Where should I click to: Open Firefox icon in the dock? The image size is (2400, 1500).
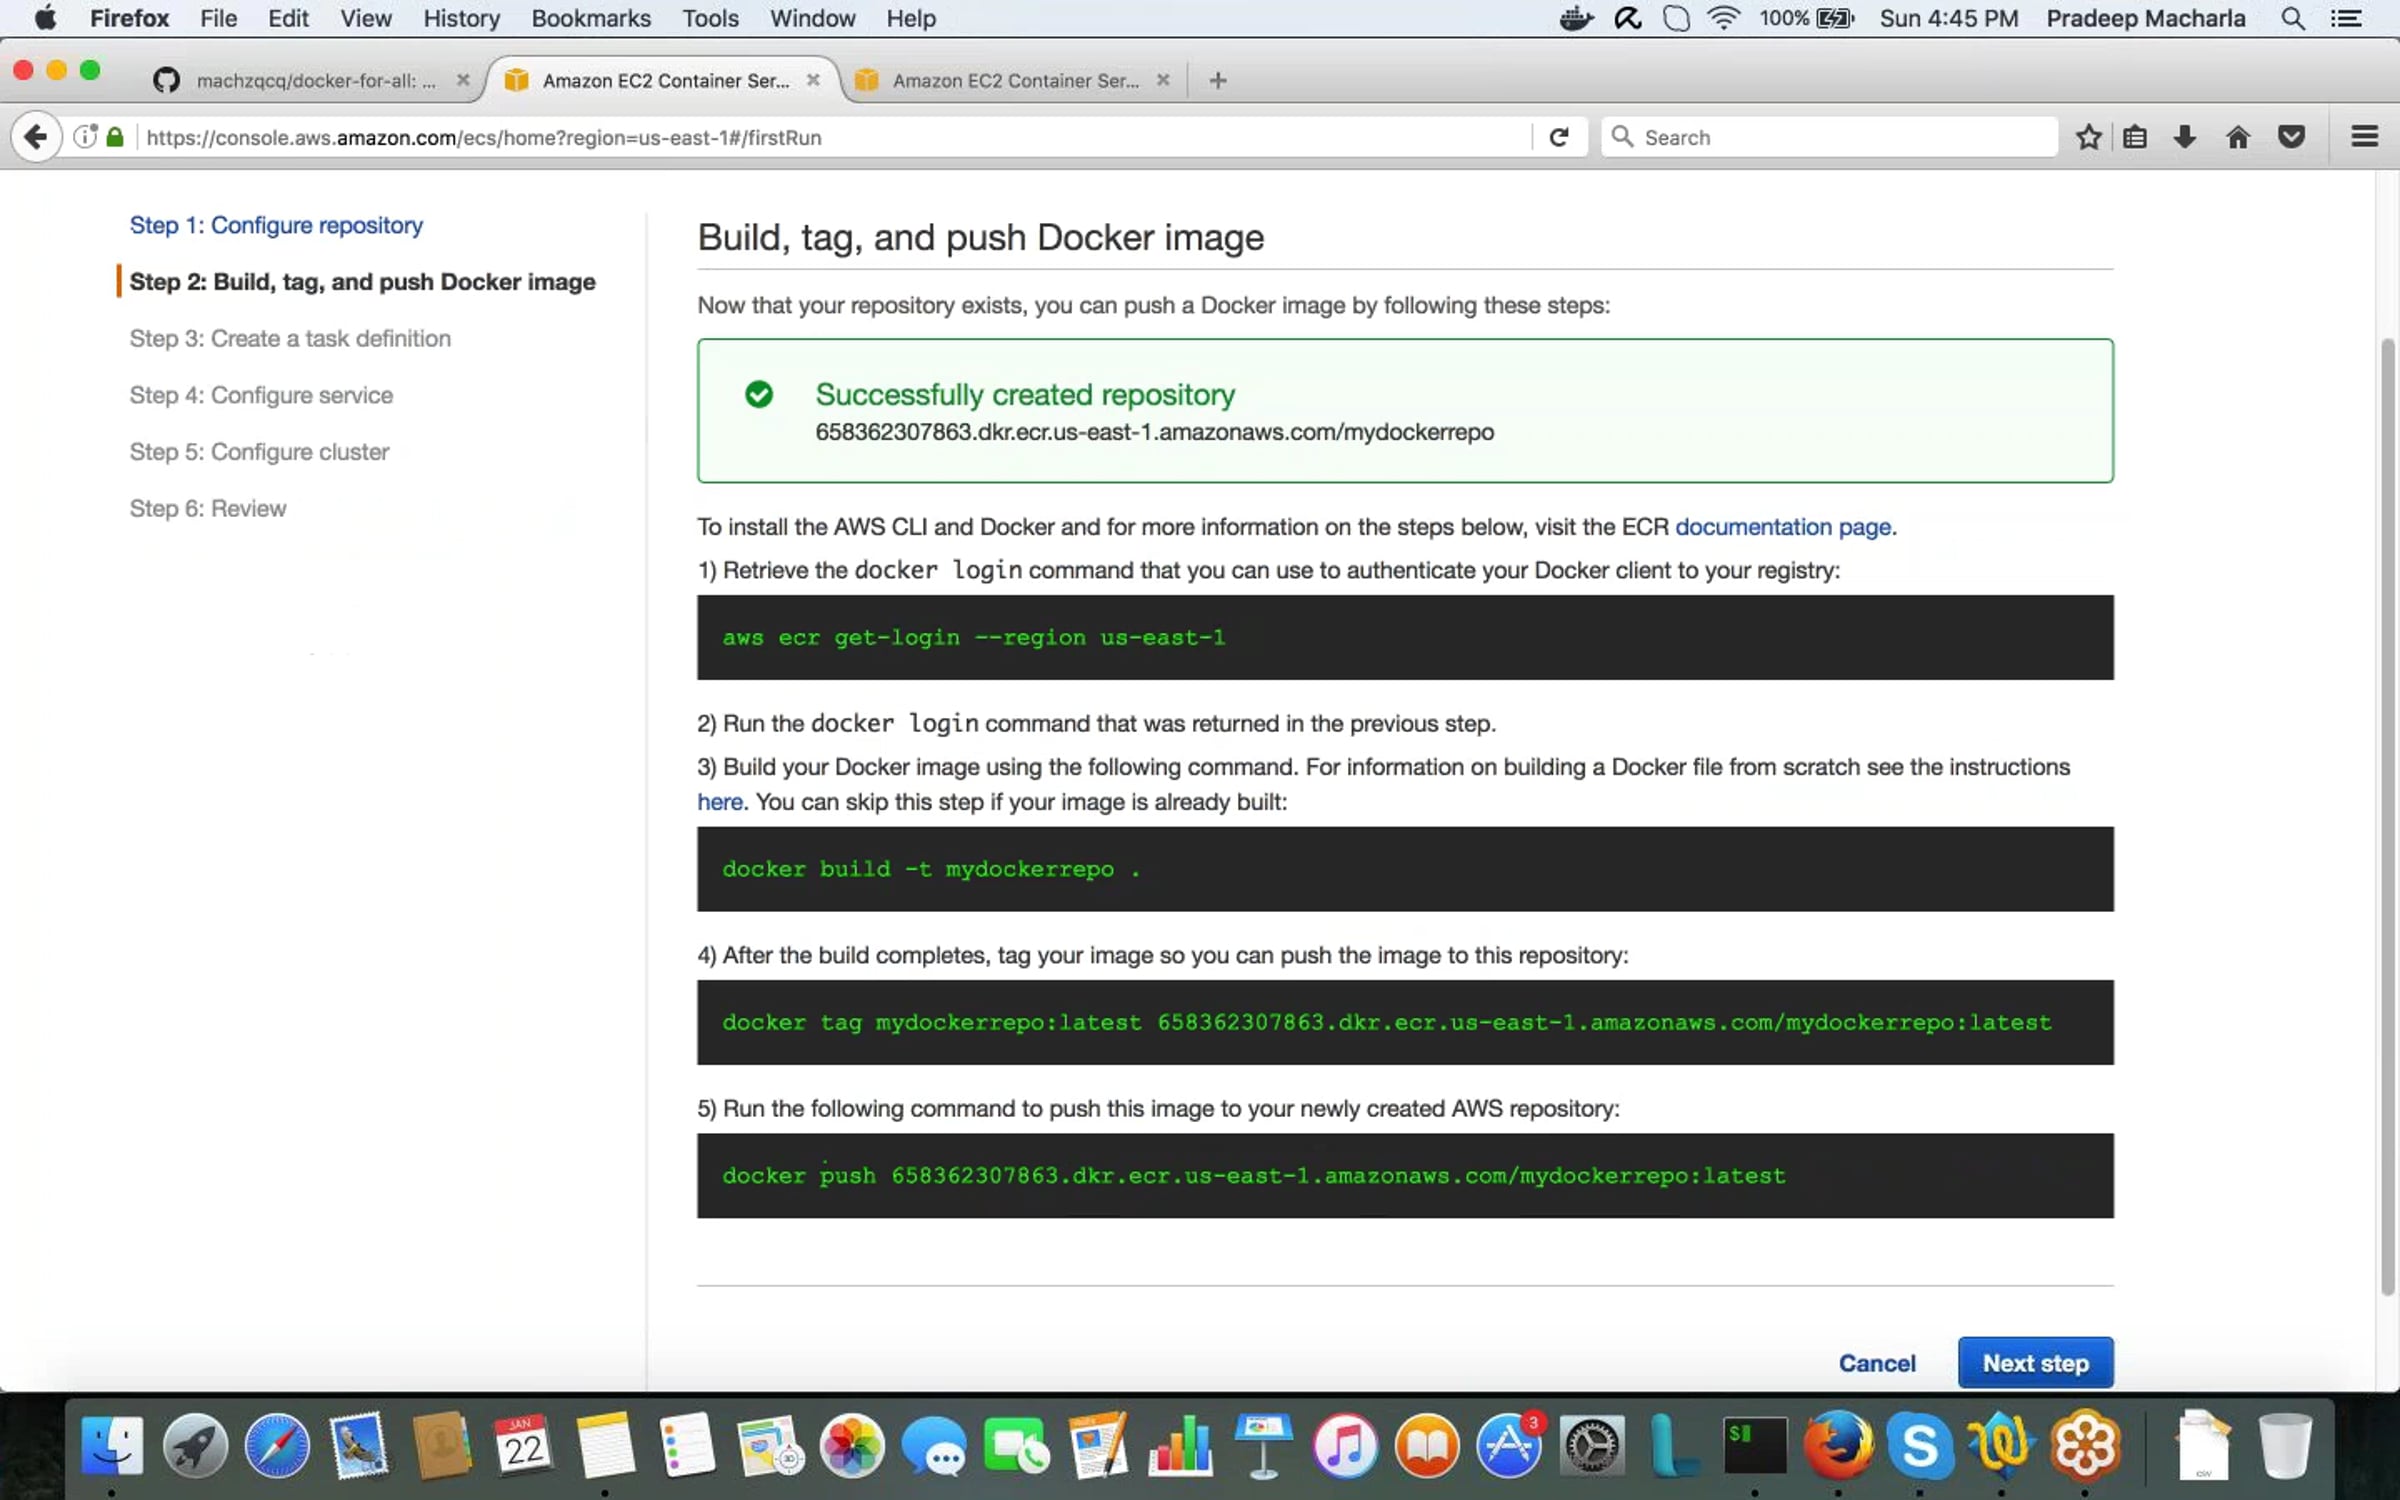point(1838,1446)
